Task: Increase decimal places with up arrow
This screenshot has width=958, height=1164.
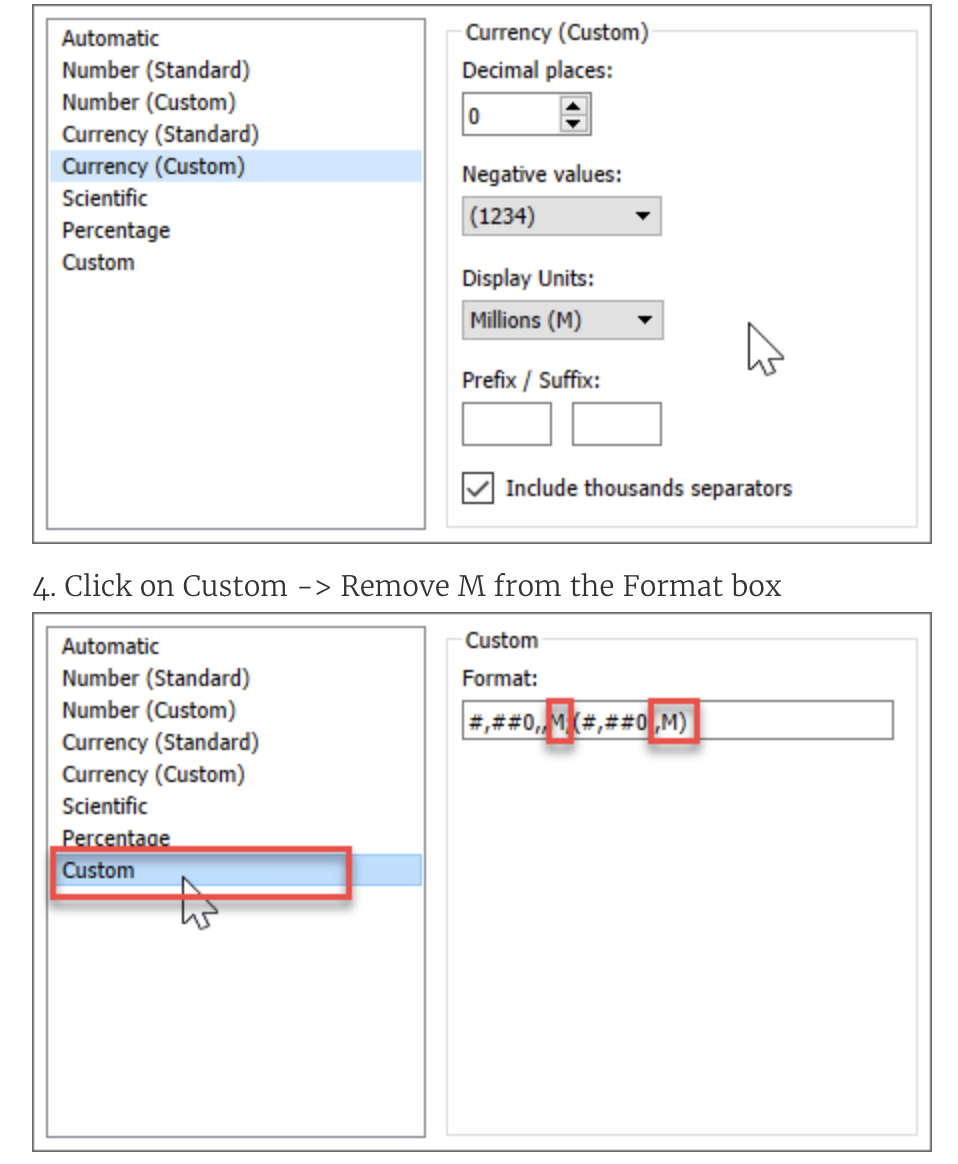Action: point(573,105)
